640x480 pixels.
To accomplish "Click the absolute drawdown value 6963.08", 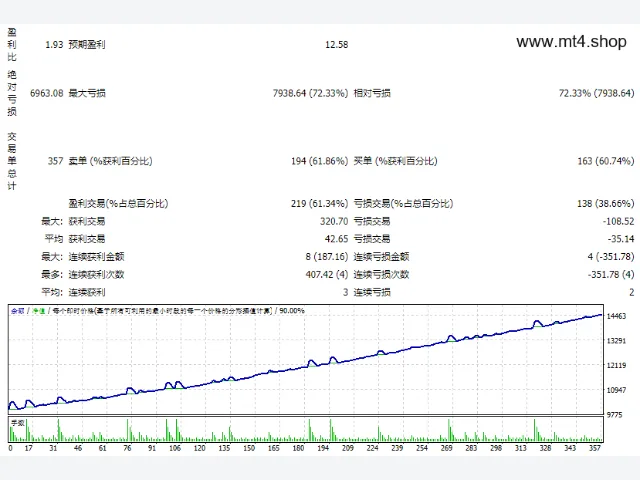I will tap(47, 93).
